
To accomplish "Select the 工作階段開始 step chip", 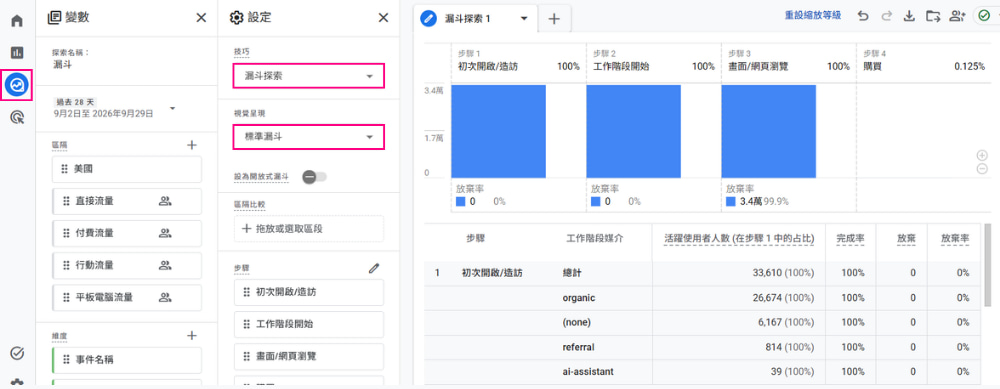I will 309,324.
